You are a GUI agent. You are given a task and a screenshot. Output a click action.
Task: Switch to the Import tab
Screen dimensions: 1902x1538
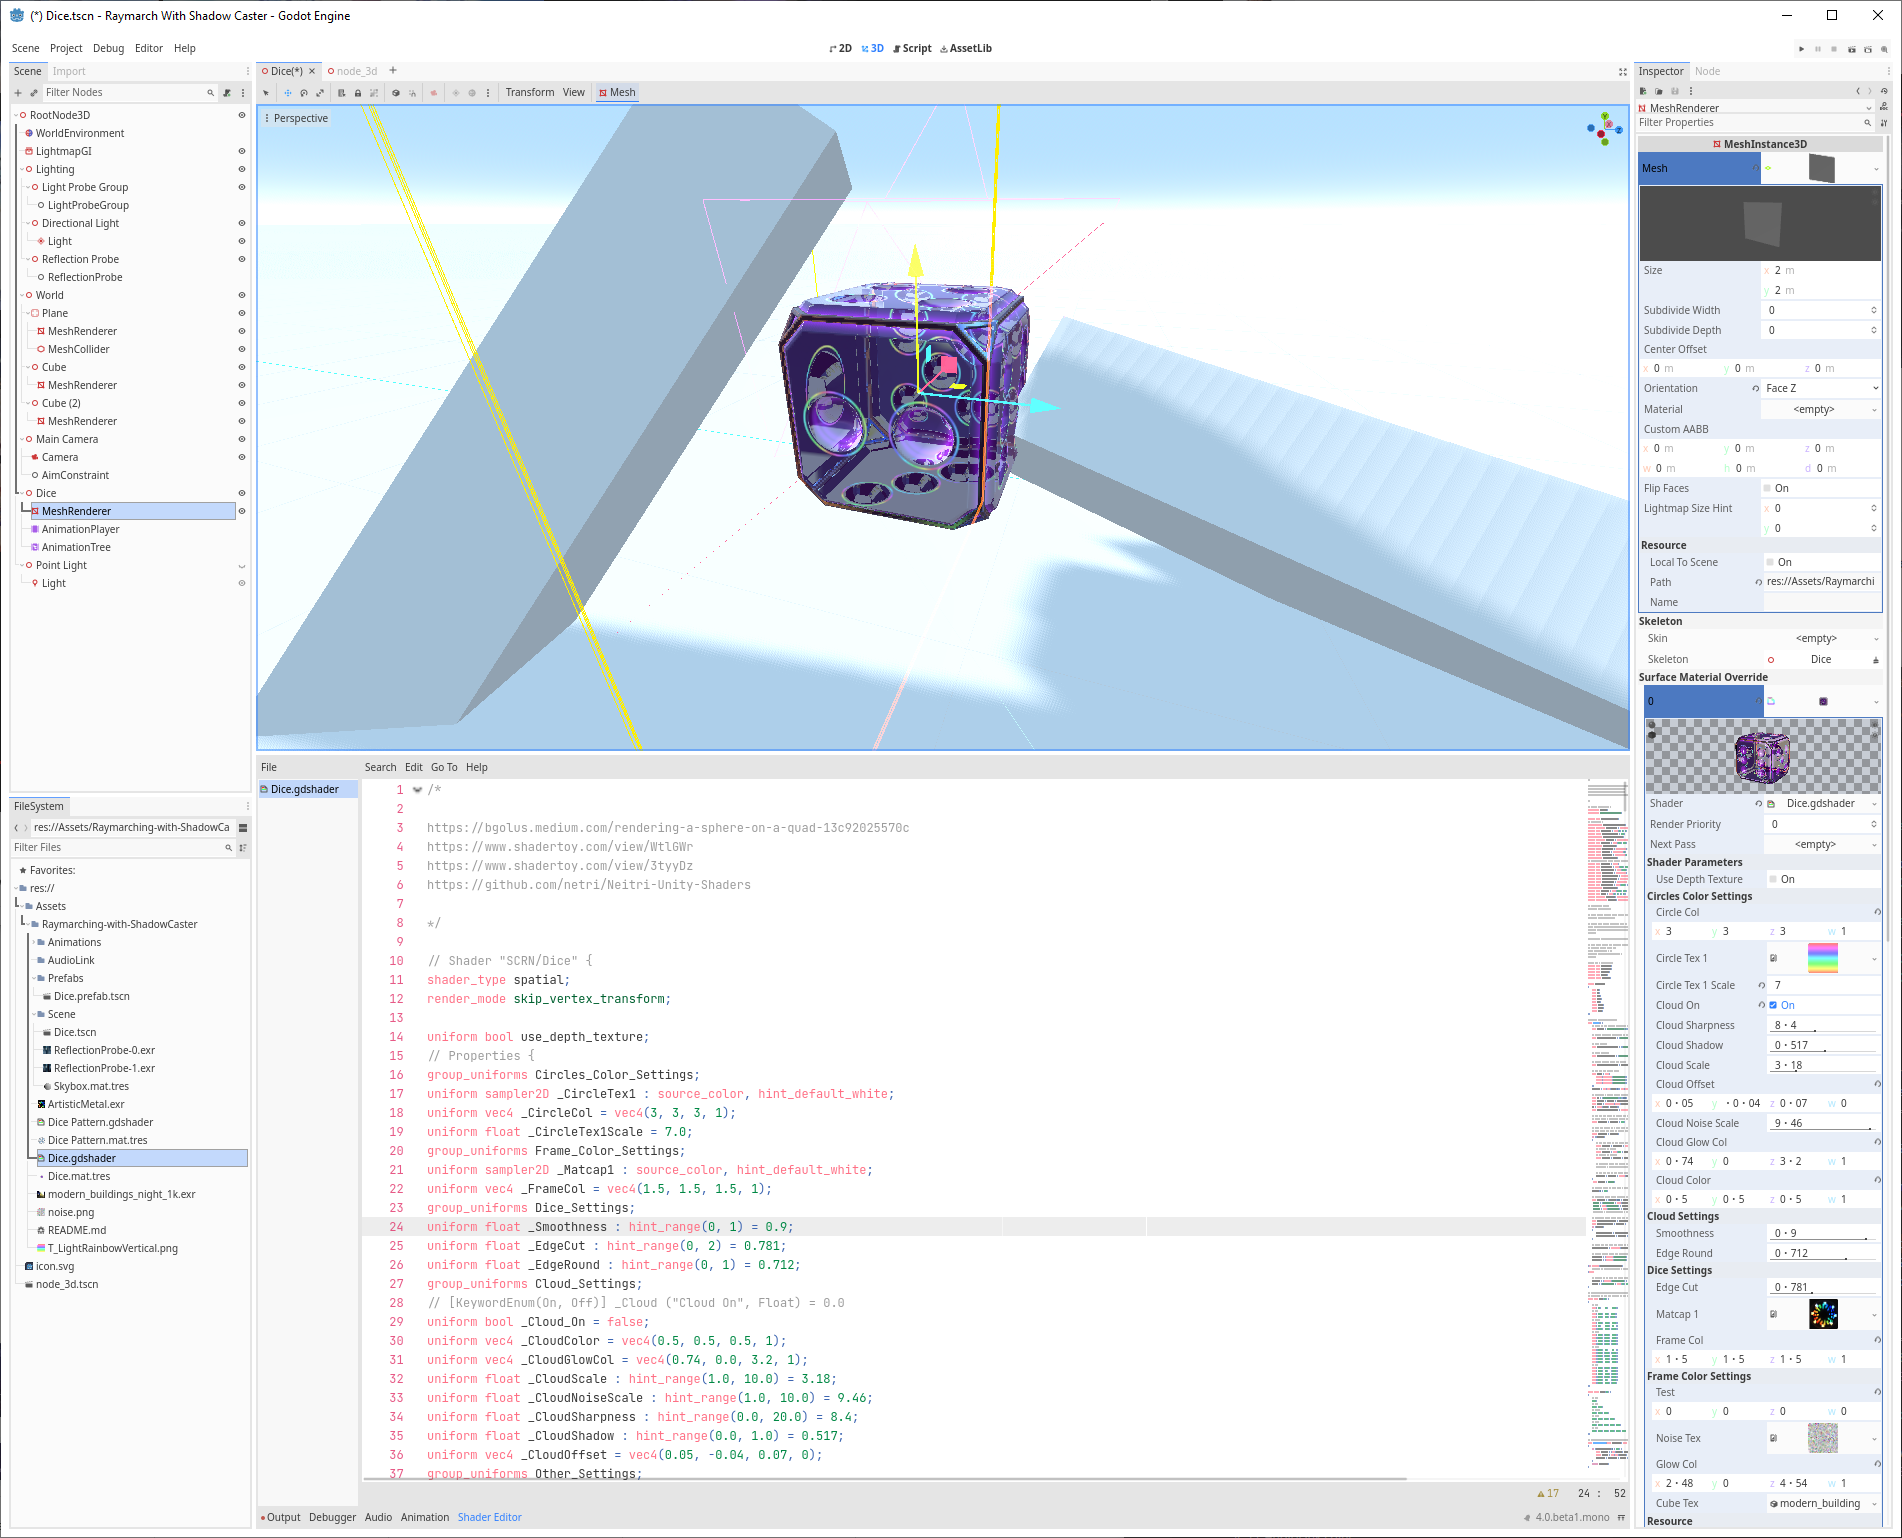(69, 72)
